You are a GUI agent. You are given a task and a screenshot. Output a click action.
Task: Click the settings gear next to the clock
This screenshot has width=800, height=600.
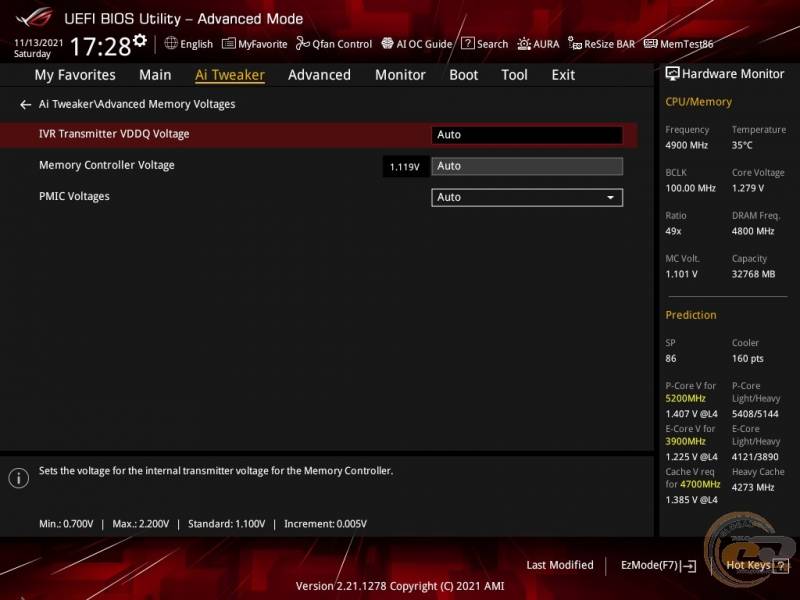pyautogui.click(x=140, y=40)
